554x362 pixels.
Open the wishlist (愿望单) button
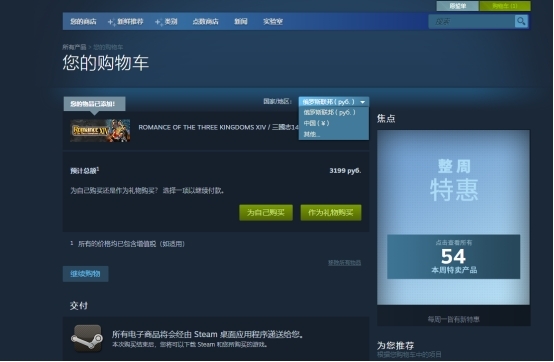coord(458,6)
